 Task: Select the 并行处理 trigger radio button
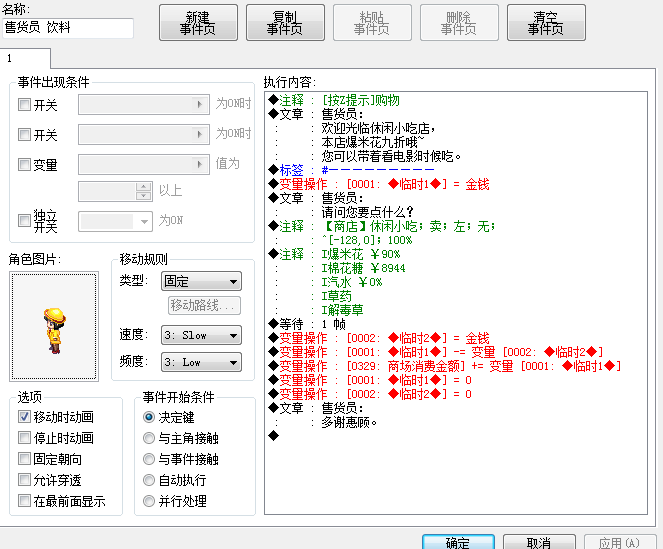[x=149, y=501]
